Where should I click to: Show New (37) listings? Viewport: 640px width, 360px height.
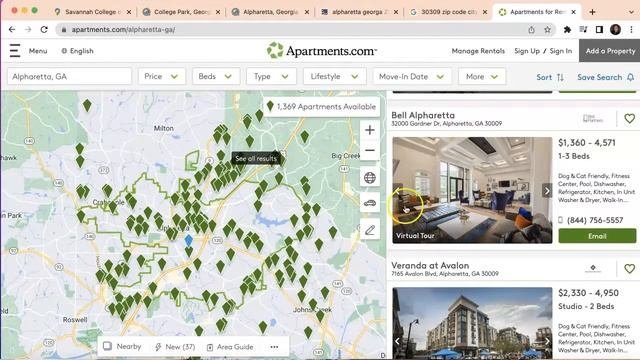tap(175, 347)
